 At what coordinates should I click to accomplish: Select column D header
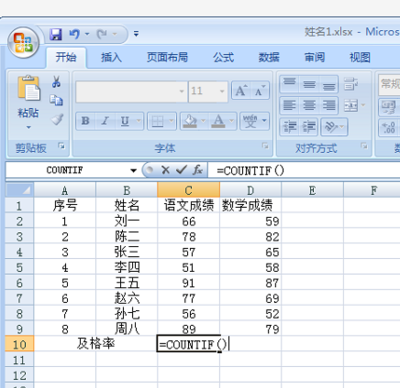tap(250, 190)
